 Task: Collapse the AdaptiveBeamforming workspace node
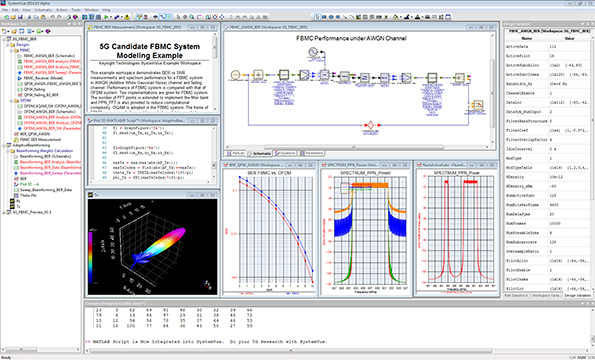(x=4, y=145)
